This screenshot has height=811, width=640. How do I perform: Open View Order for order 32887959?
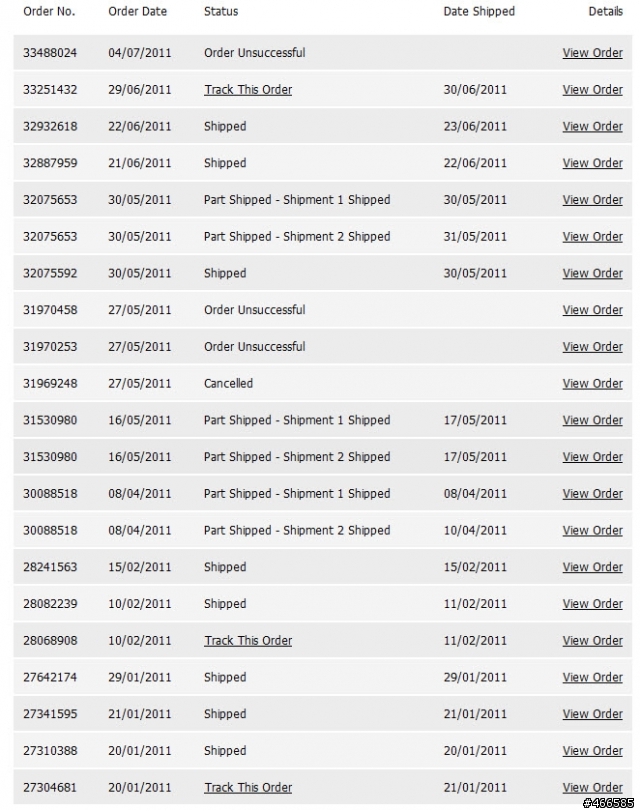pyautogui.click(x=592, y=163)
